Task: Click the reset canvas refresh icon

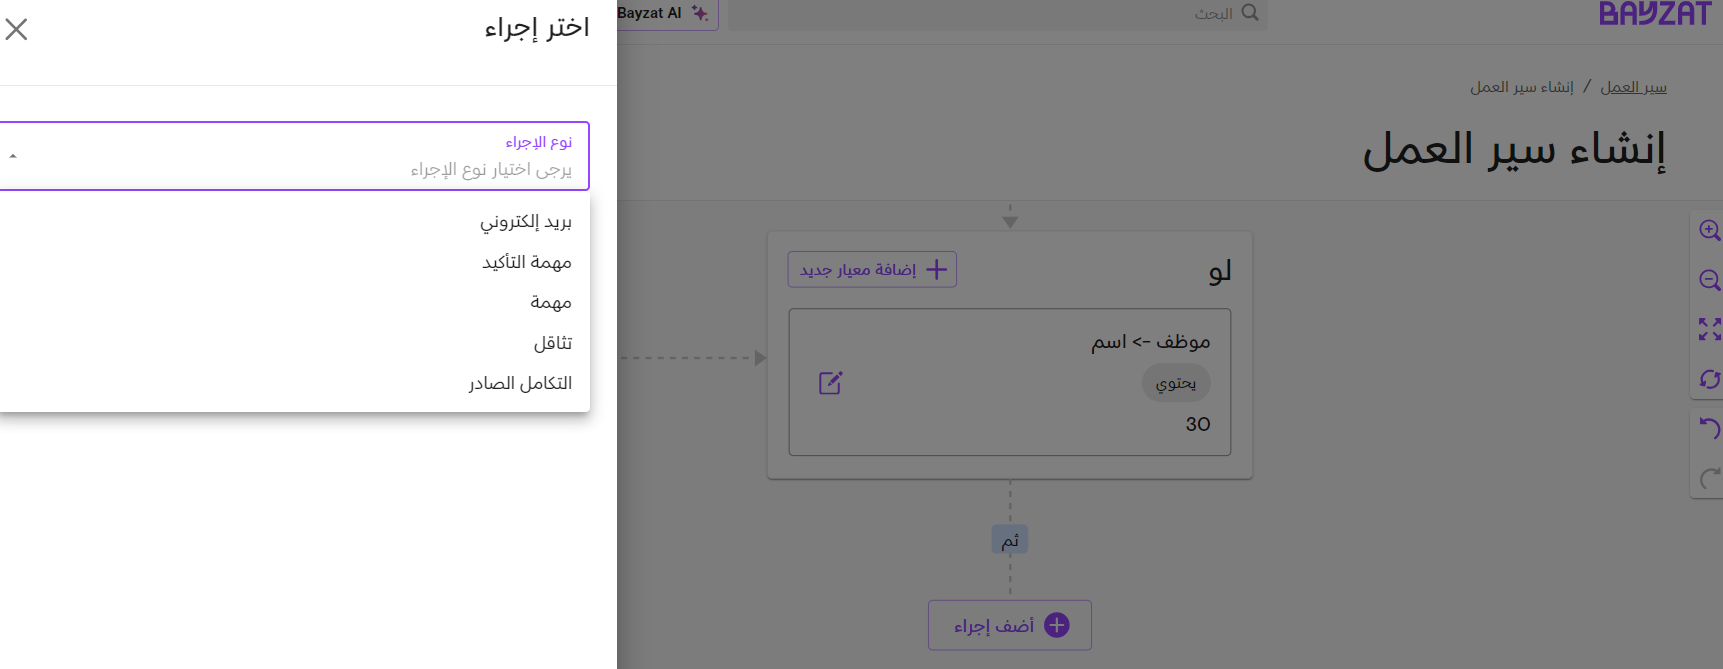Action: coord(1709,379)
